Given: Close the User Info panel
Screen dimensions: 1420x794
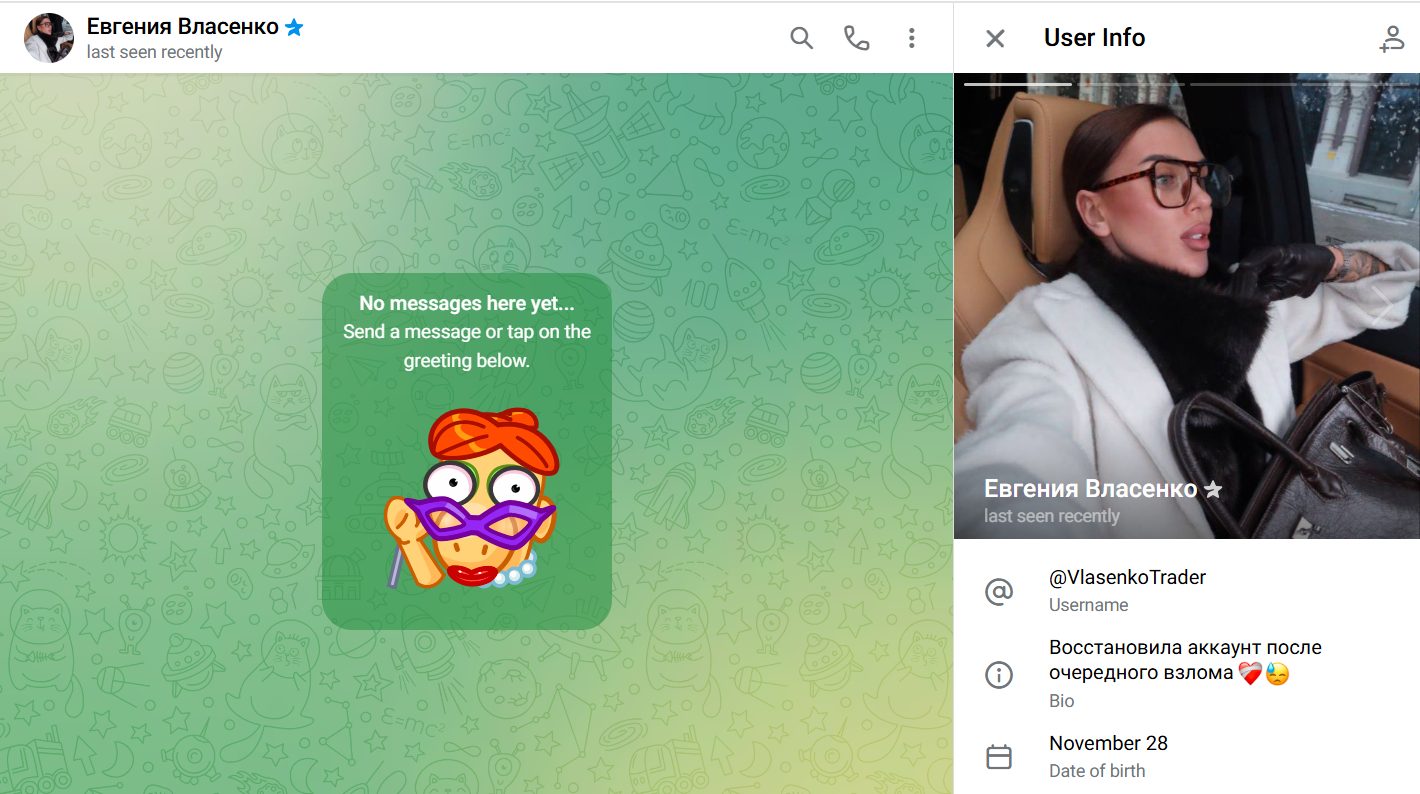Looking at the screenshot, I should tap(995, 38).
